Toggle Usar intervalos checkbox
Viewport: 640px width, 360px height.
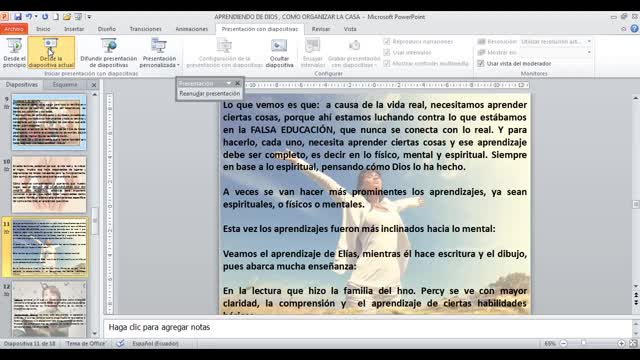387,52
